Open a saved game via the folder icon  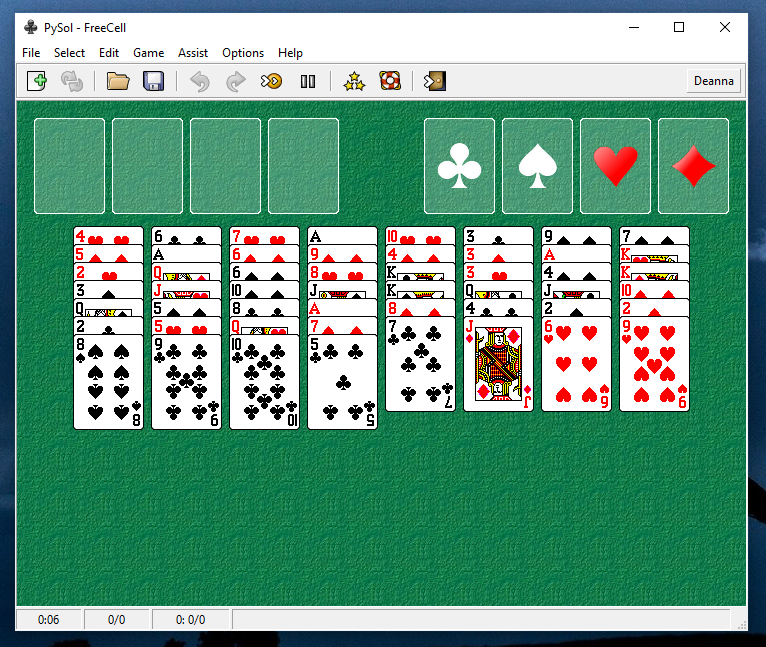118,81
